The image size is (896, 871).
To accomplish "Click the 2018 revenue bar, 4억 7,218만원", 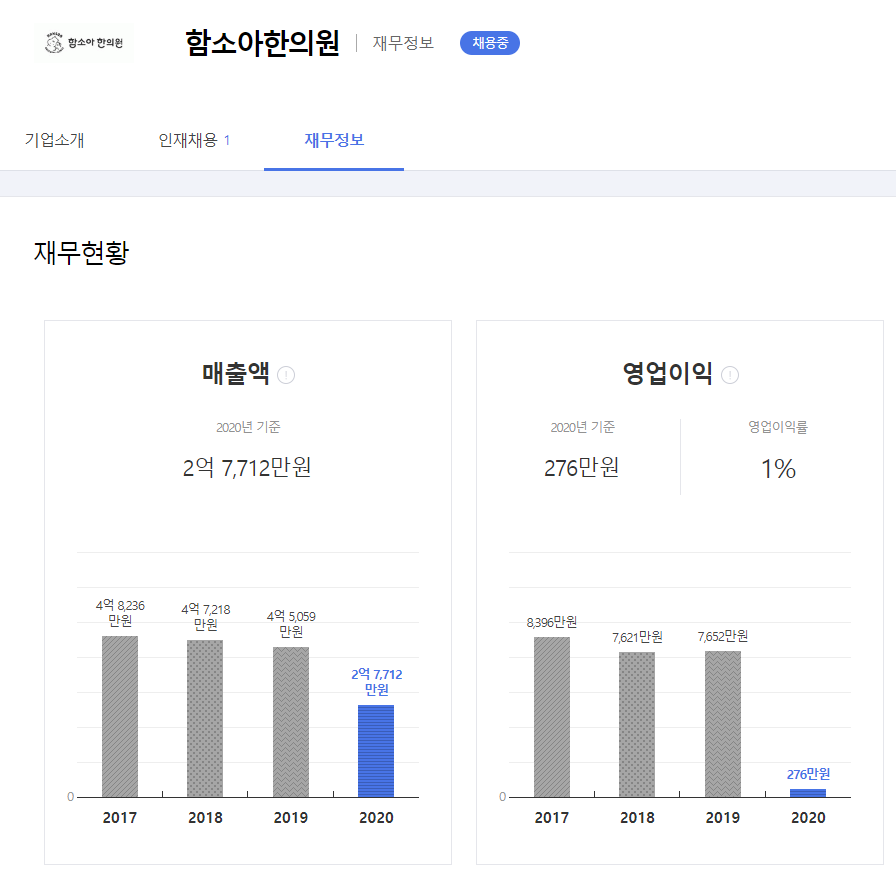I will pyautogui.click(x=205, y=718).
